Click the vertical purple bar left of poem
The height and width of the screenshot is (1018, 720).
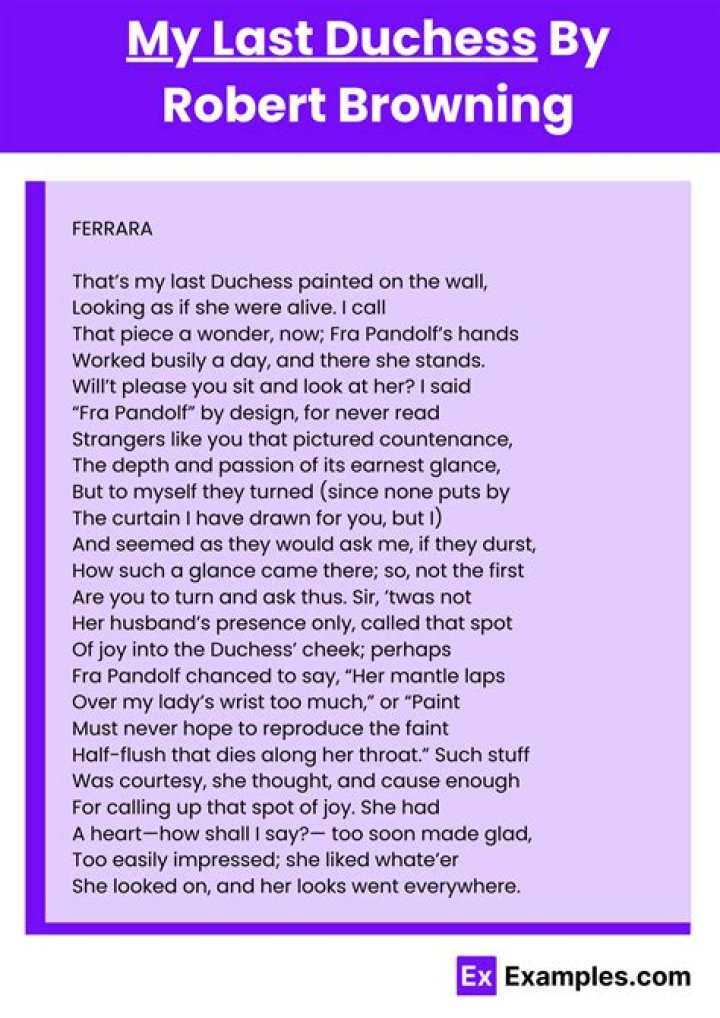pyautogui.click(x=35, y=552)
